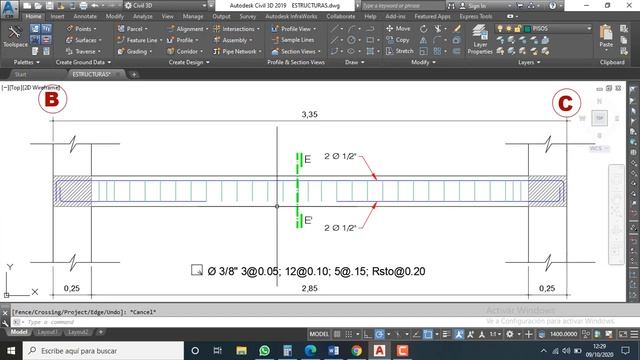Open the Profile creation tool
Image resolution: width=640 pixels, height=360 pixels.
click(182, 40)
